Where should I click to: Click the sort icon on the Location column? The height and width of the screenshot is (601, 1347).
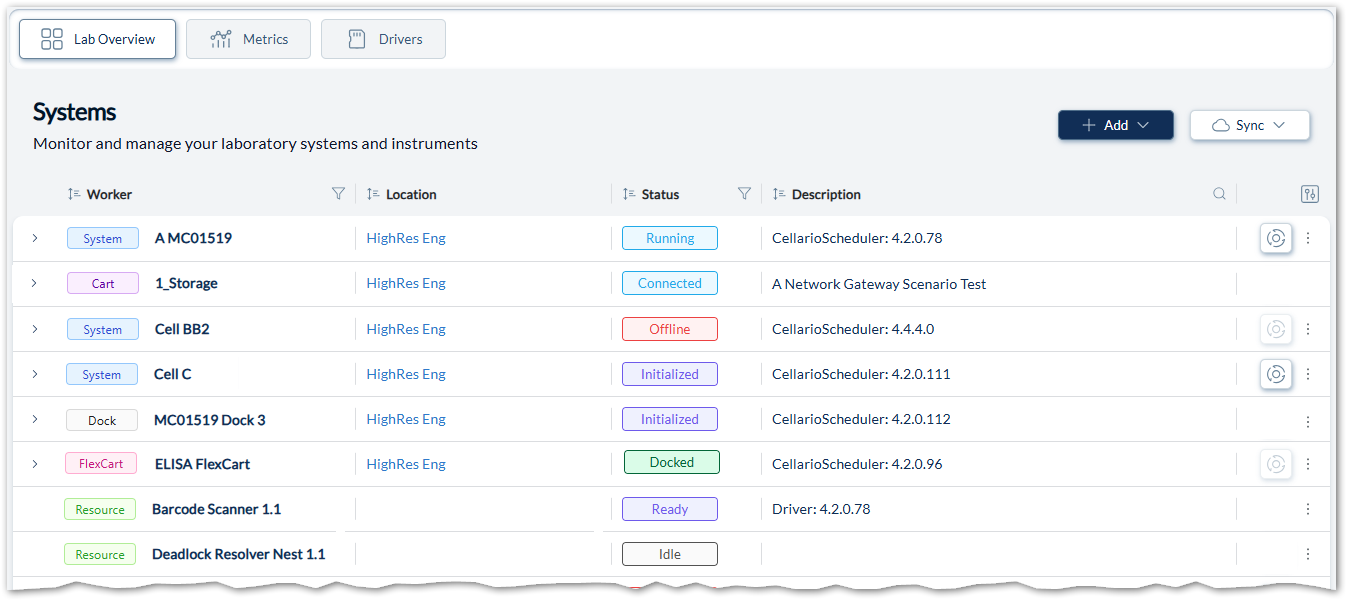[x=370, y=193]
